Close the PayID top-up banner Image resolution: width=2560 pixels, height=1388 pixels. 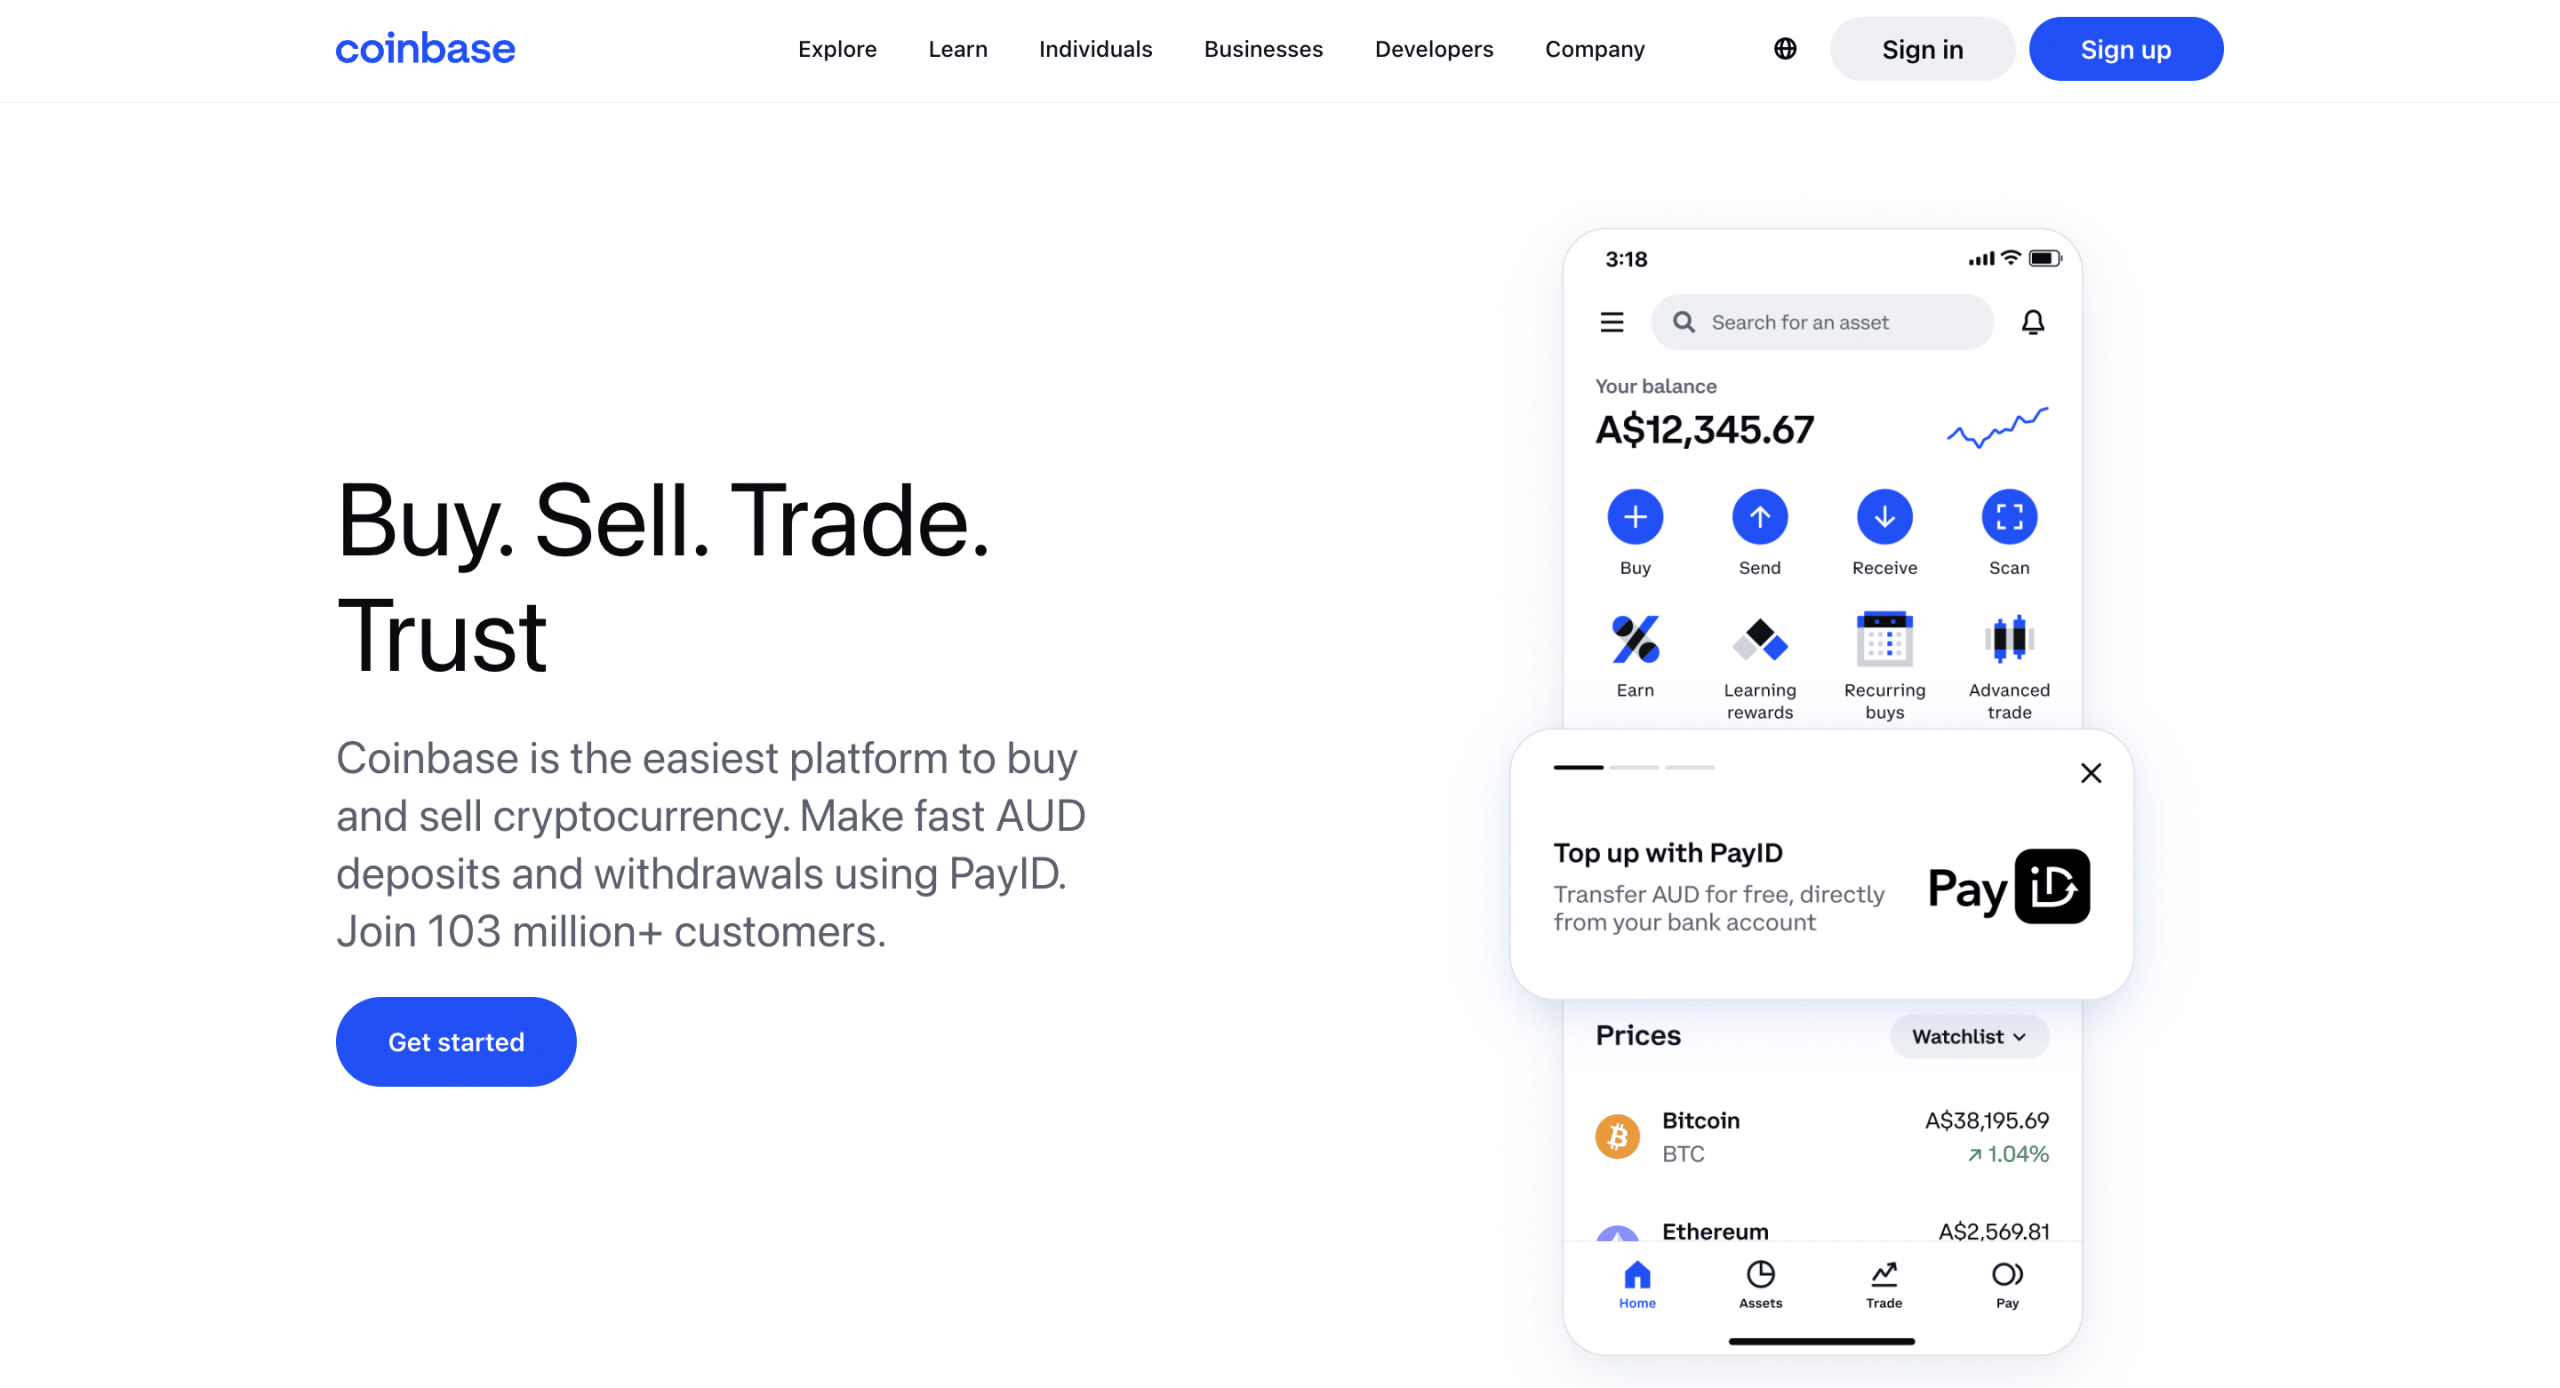point(2090,774)
